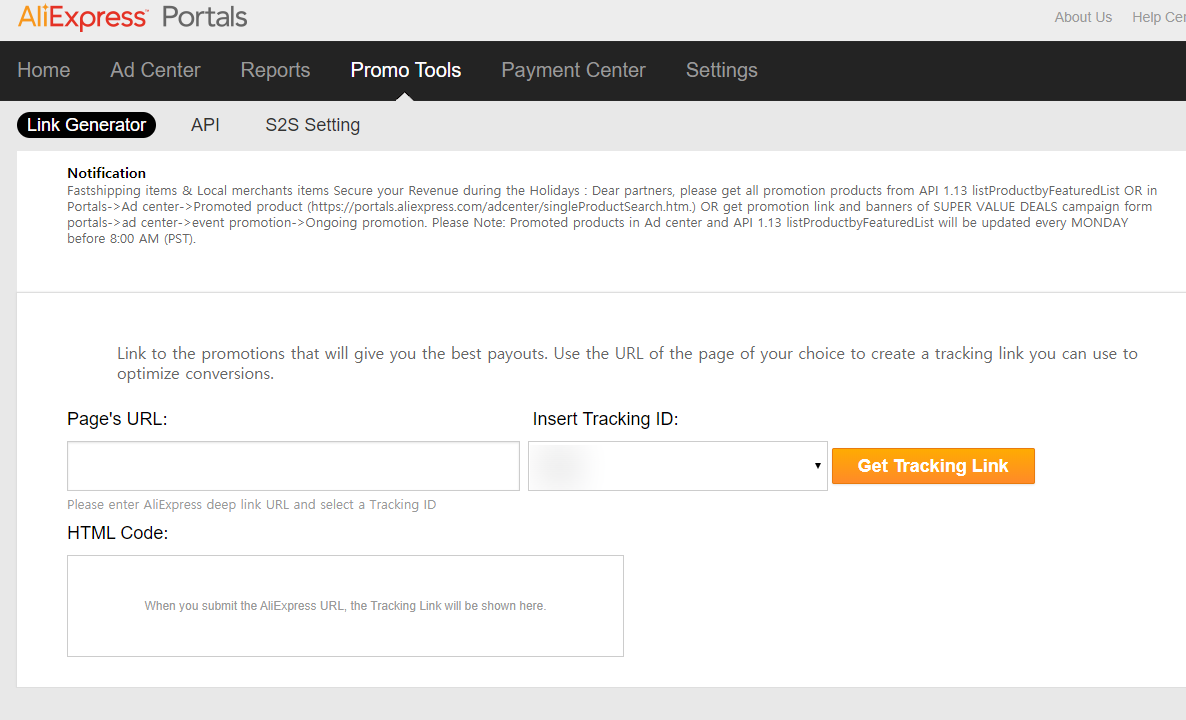Go to the Home menu
The image size is (1186, 720).
44,70
